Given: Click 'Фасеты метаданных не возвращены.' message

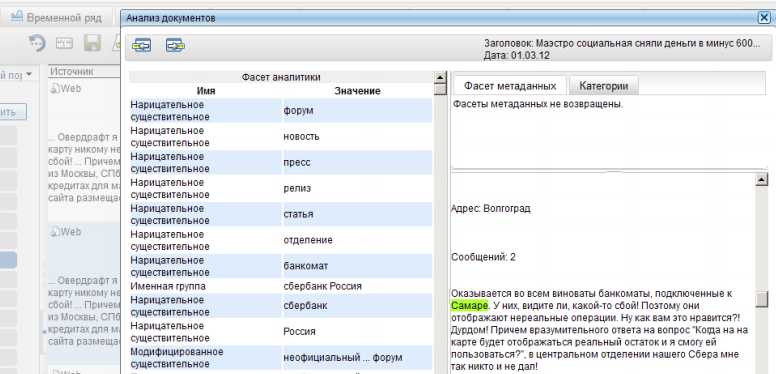Looking at the screenshot, I should pyautogui.click(x=538, y=104).
